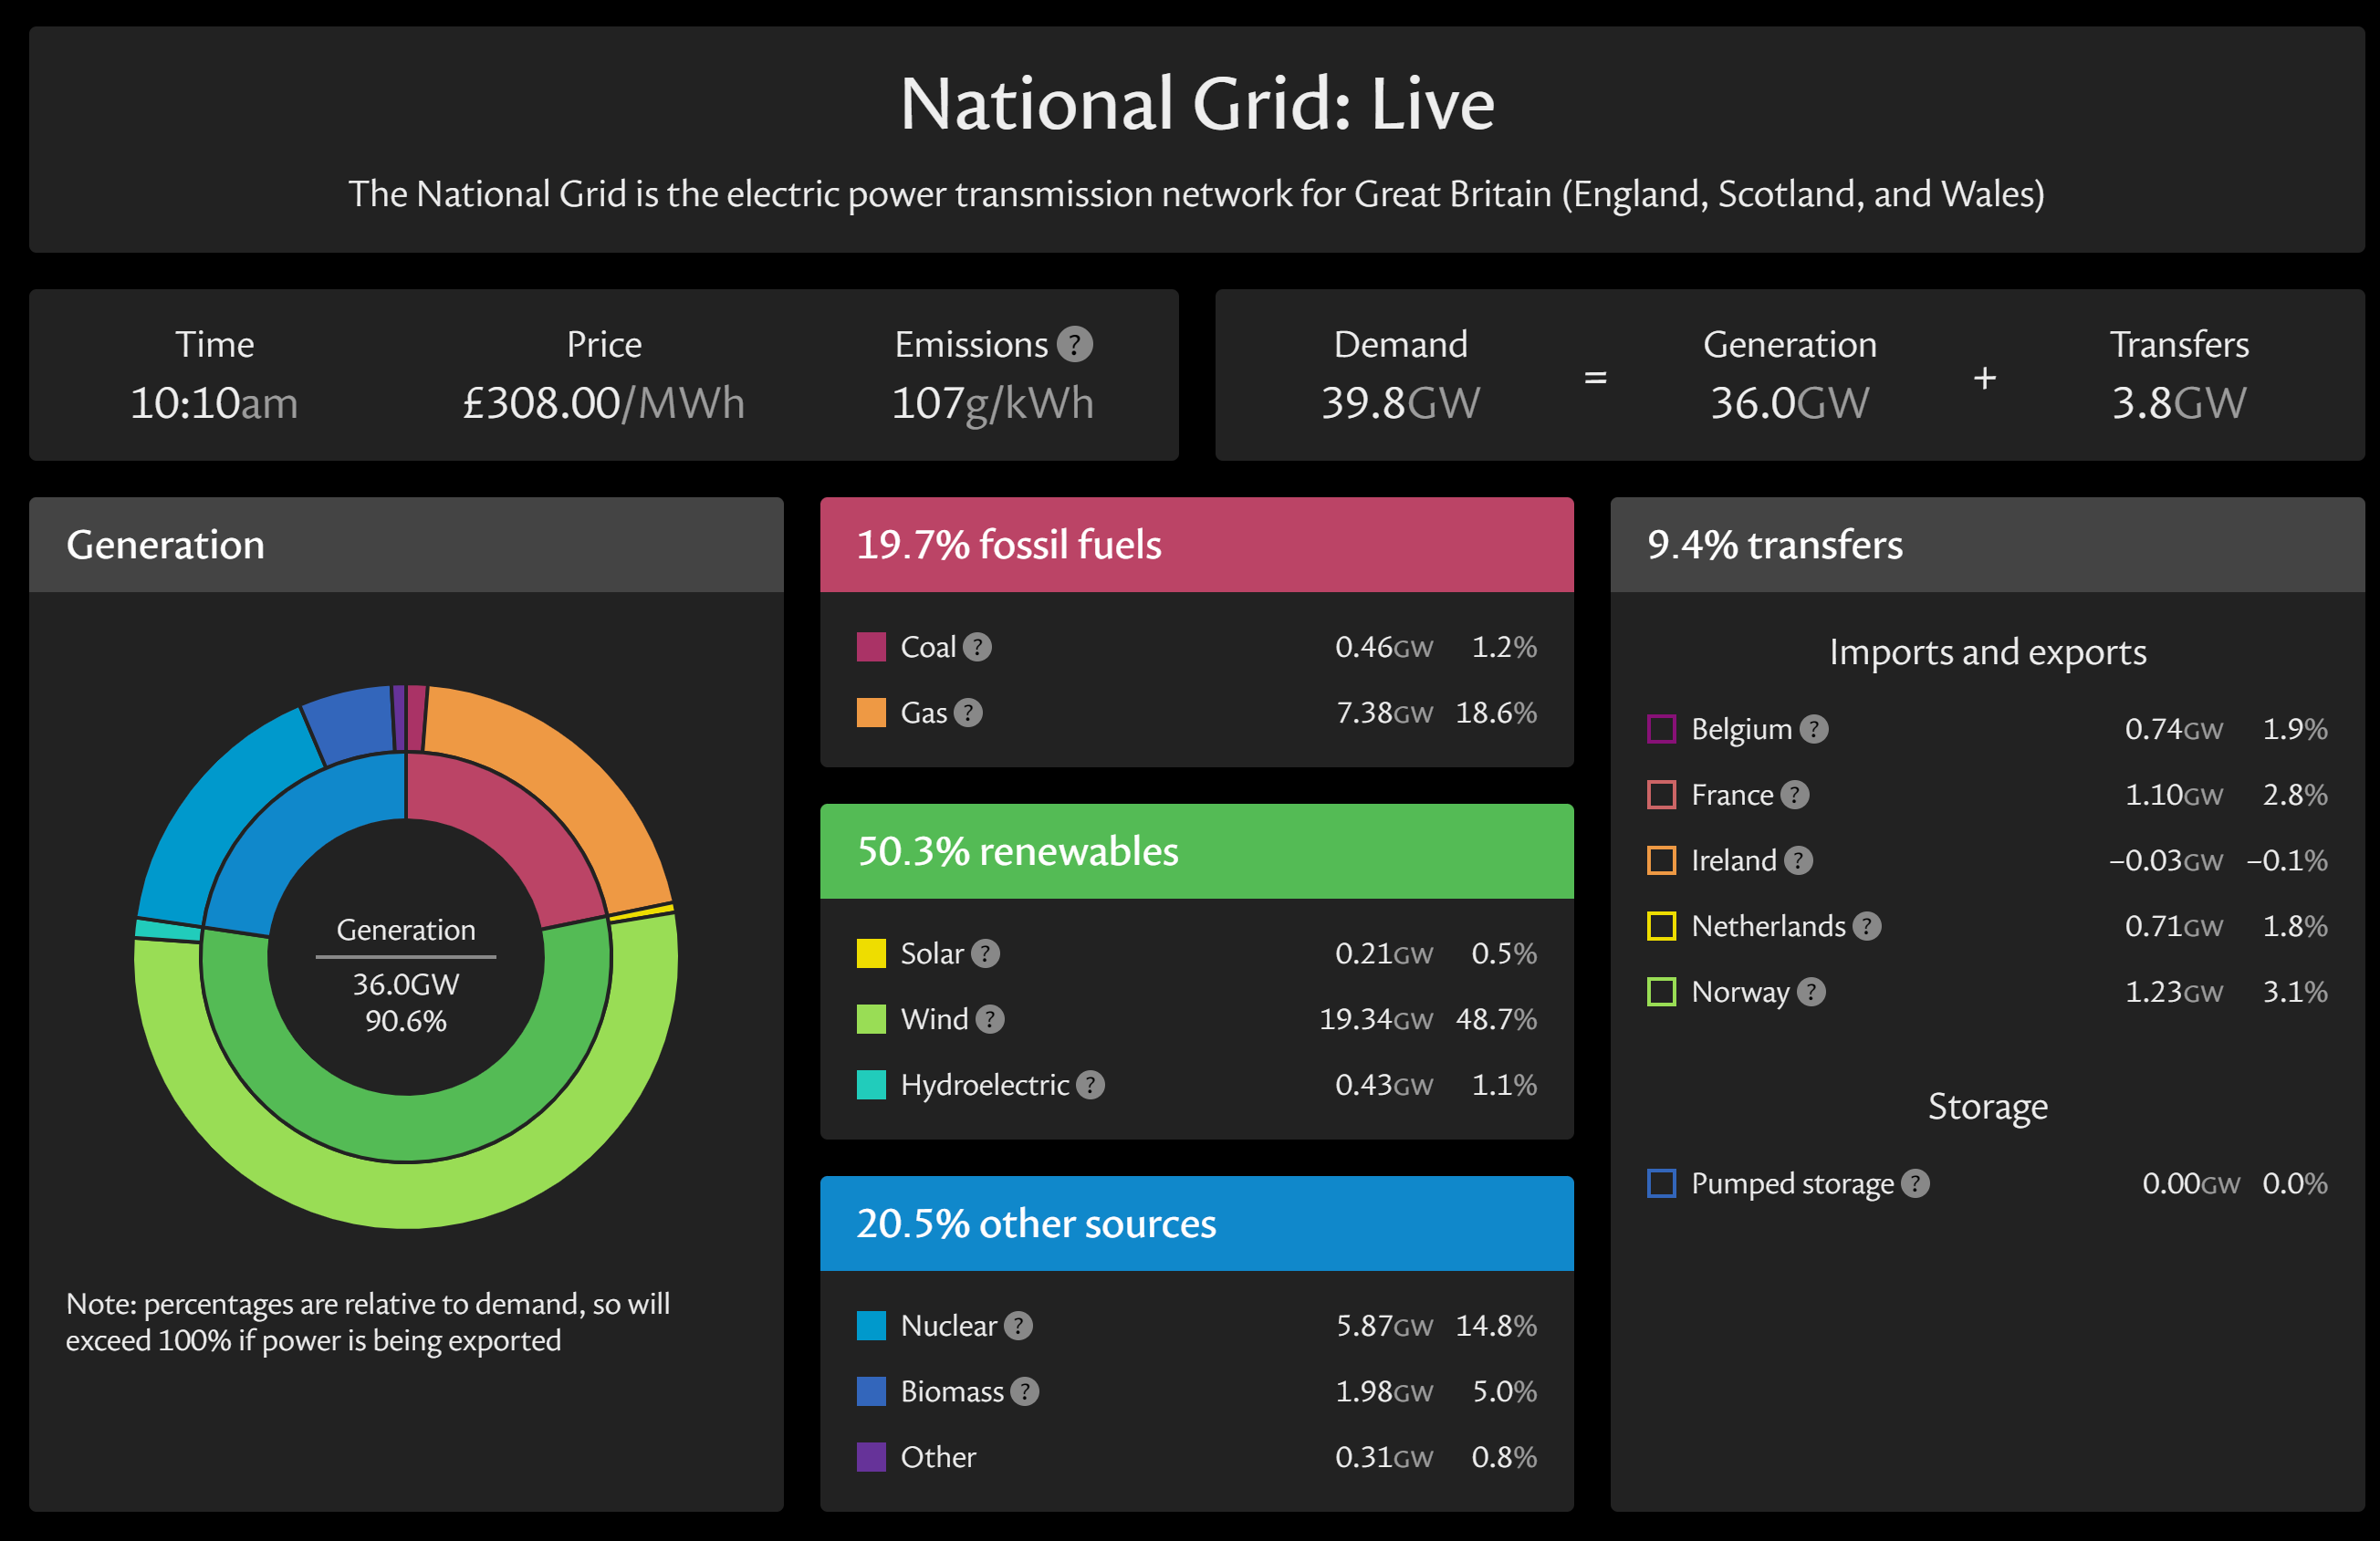Click the Wind question mark icon

click(991, 1019)
